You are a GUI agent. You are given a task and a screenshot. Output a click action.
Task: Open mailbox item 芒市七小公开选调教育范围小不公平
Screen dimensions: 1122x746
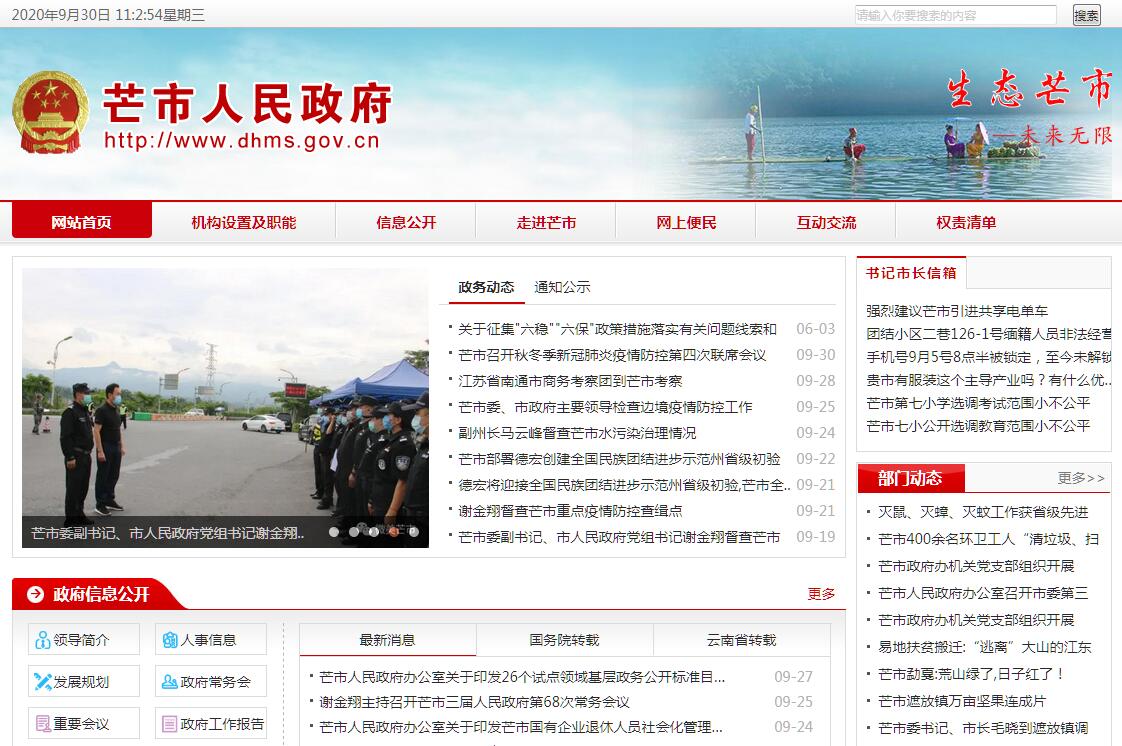pyautogui.click(x=978, y=426)
